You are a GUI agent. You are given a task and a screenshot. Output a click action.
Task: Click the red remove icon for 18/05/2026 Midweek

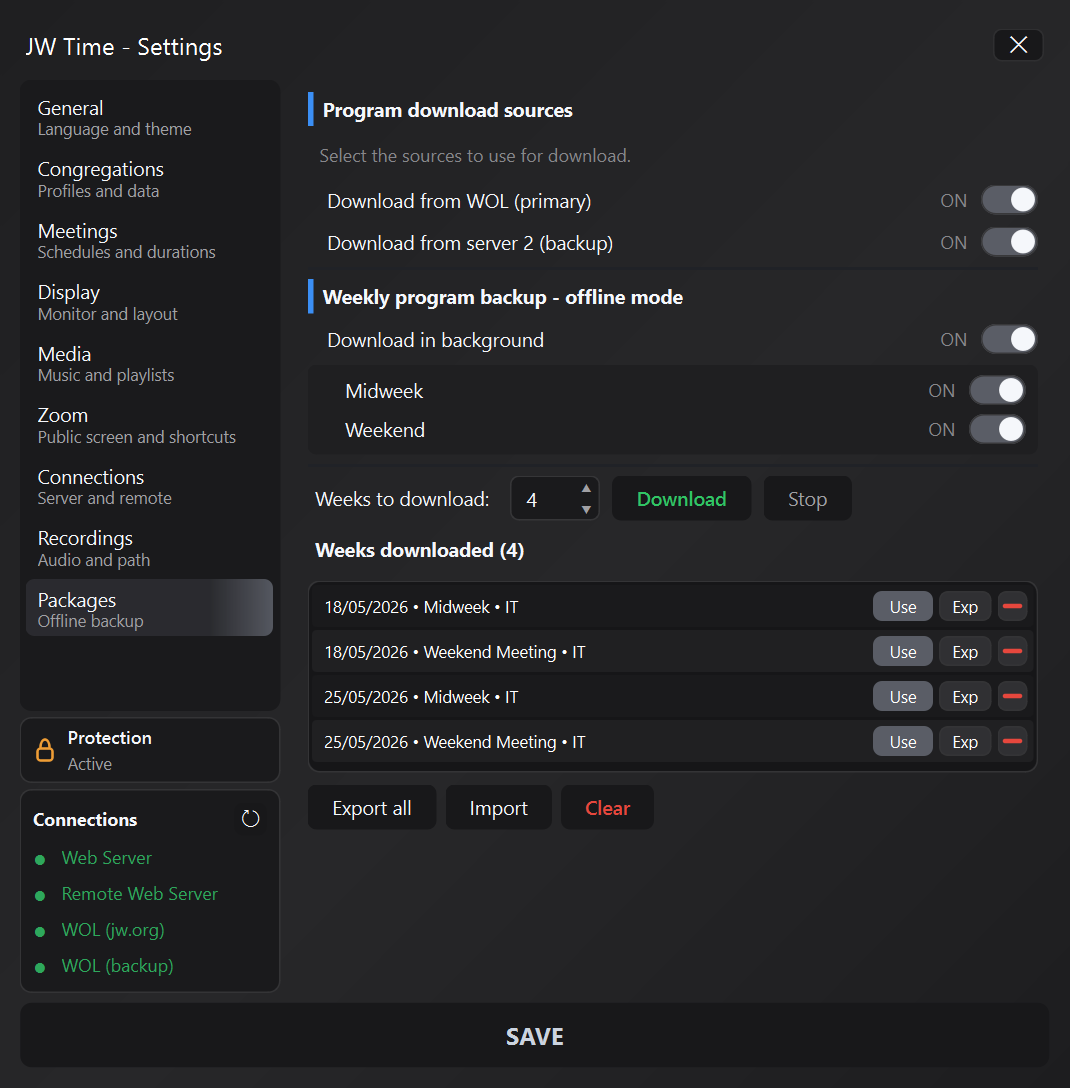1012,606
